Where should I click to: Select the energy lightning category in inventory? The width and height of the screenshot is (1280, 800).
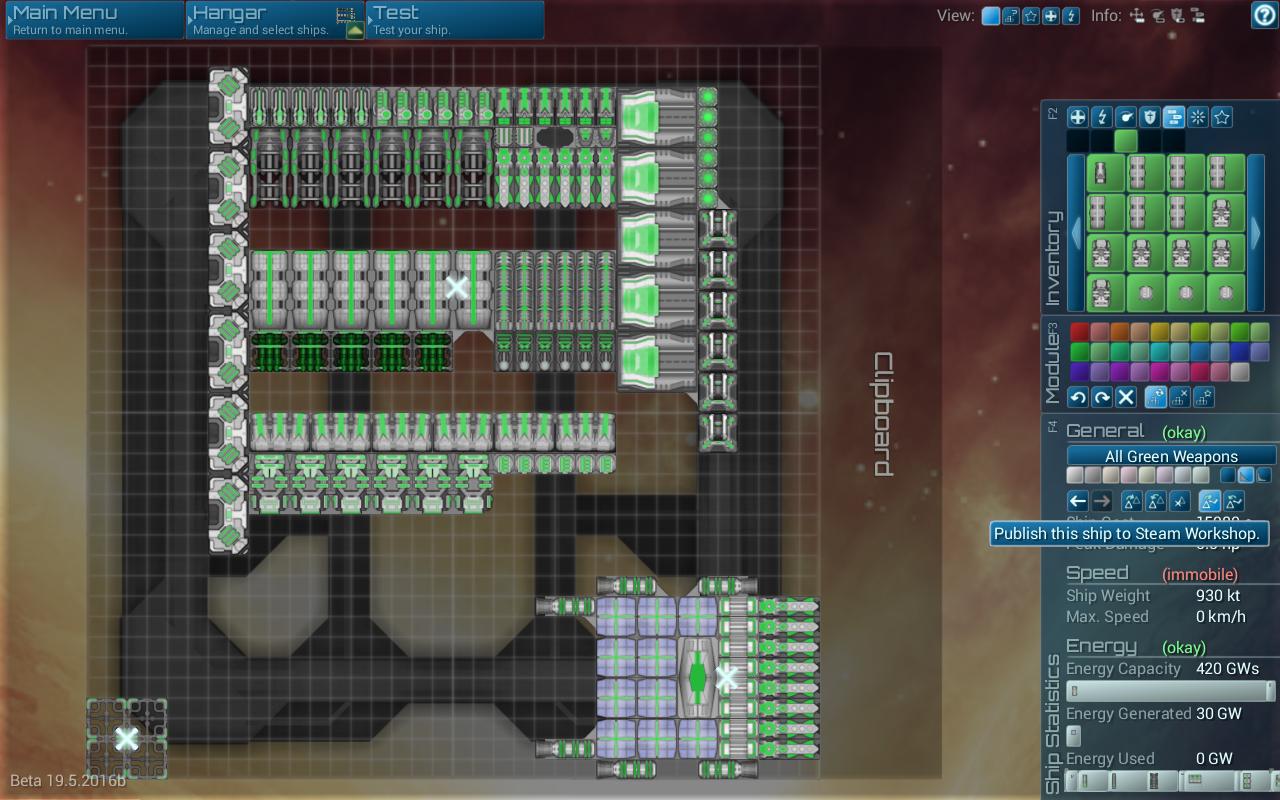[x=1101, y=117]
